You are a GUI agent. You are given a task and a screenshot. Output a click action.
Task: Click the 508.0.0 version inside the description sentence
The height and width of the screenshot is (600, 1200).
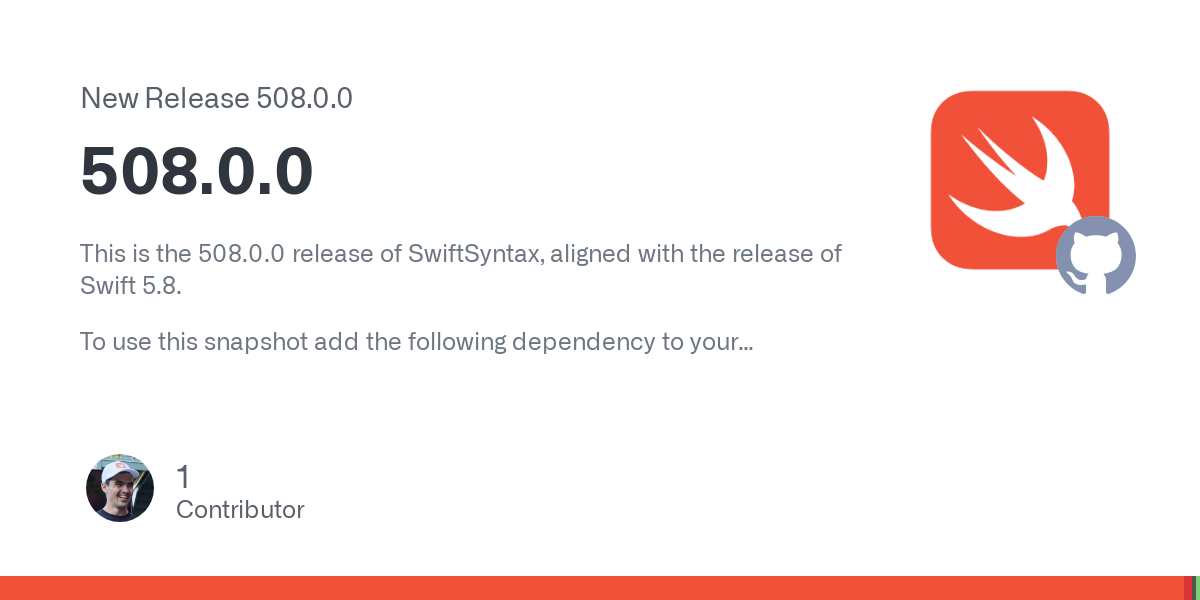tap(241, 254)
